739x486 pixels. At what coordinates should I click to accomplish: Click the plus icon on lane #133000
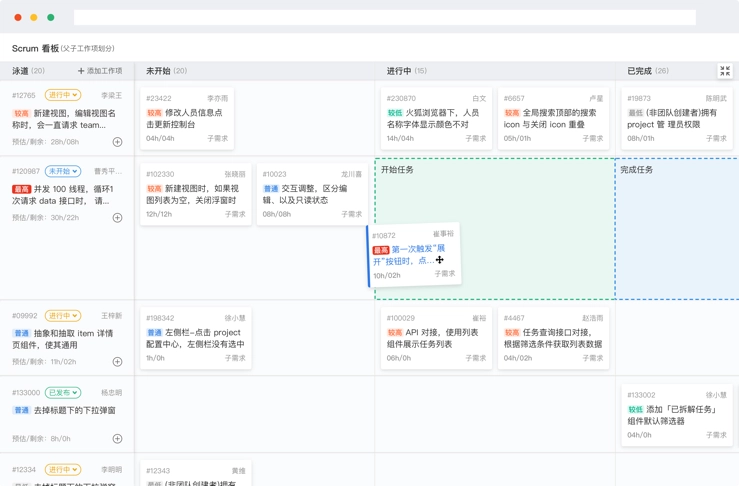coord(117,438)
